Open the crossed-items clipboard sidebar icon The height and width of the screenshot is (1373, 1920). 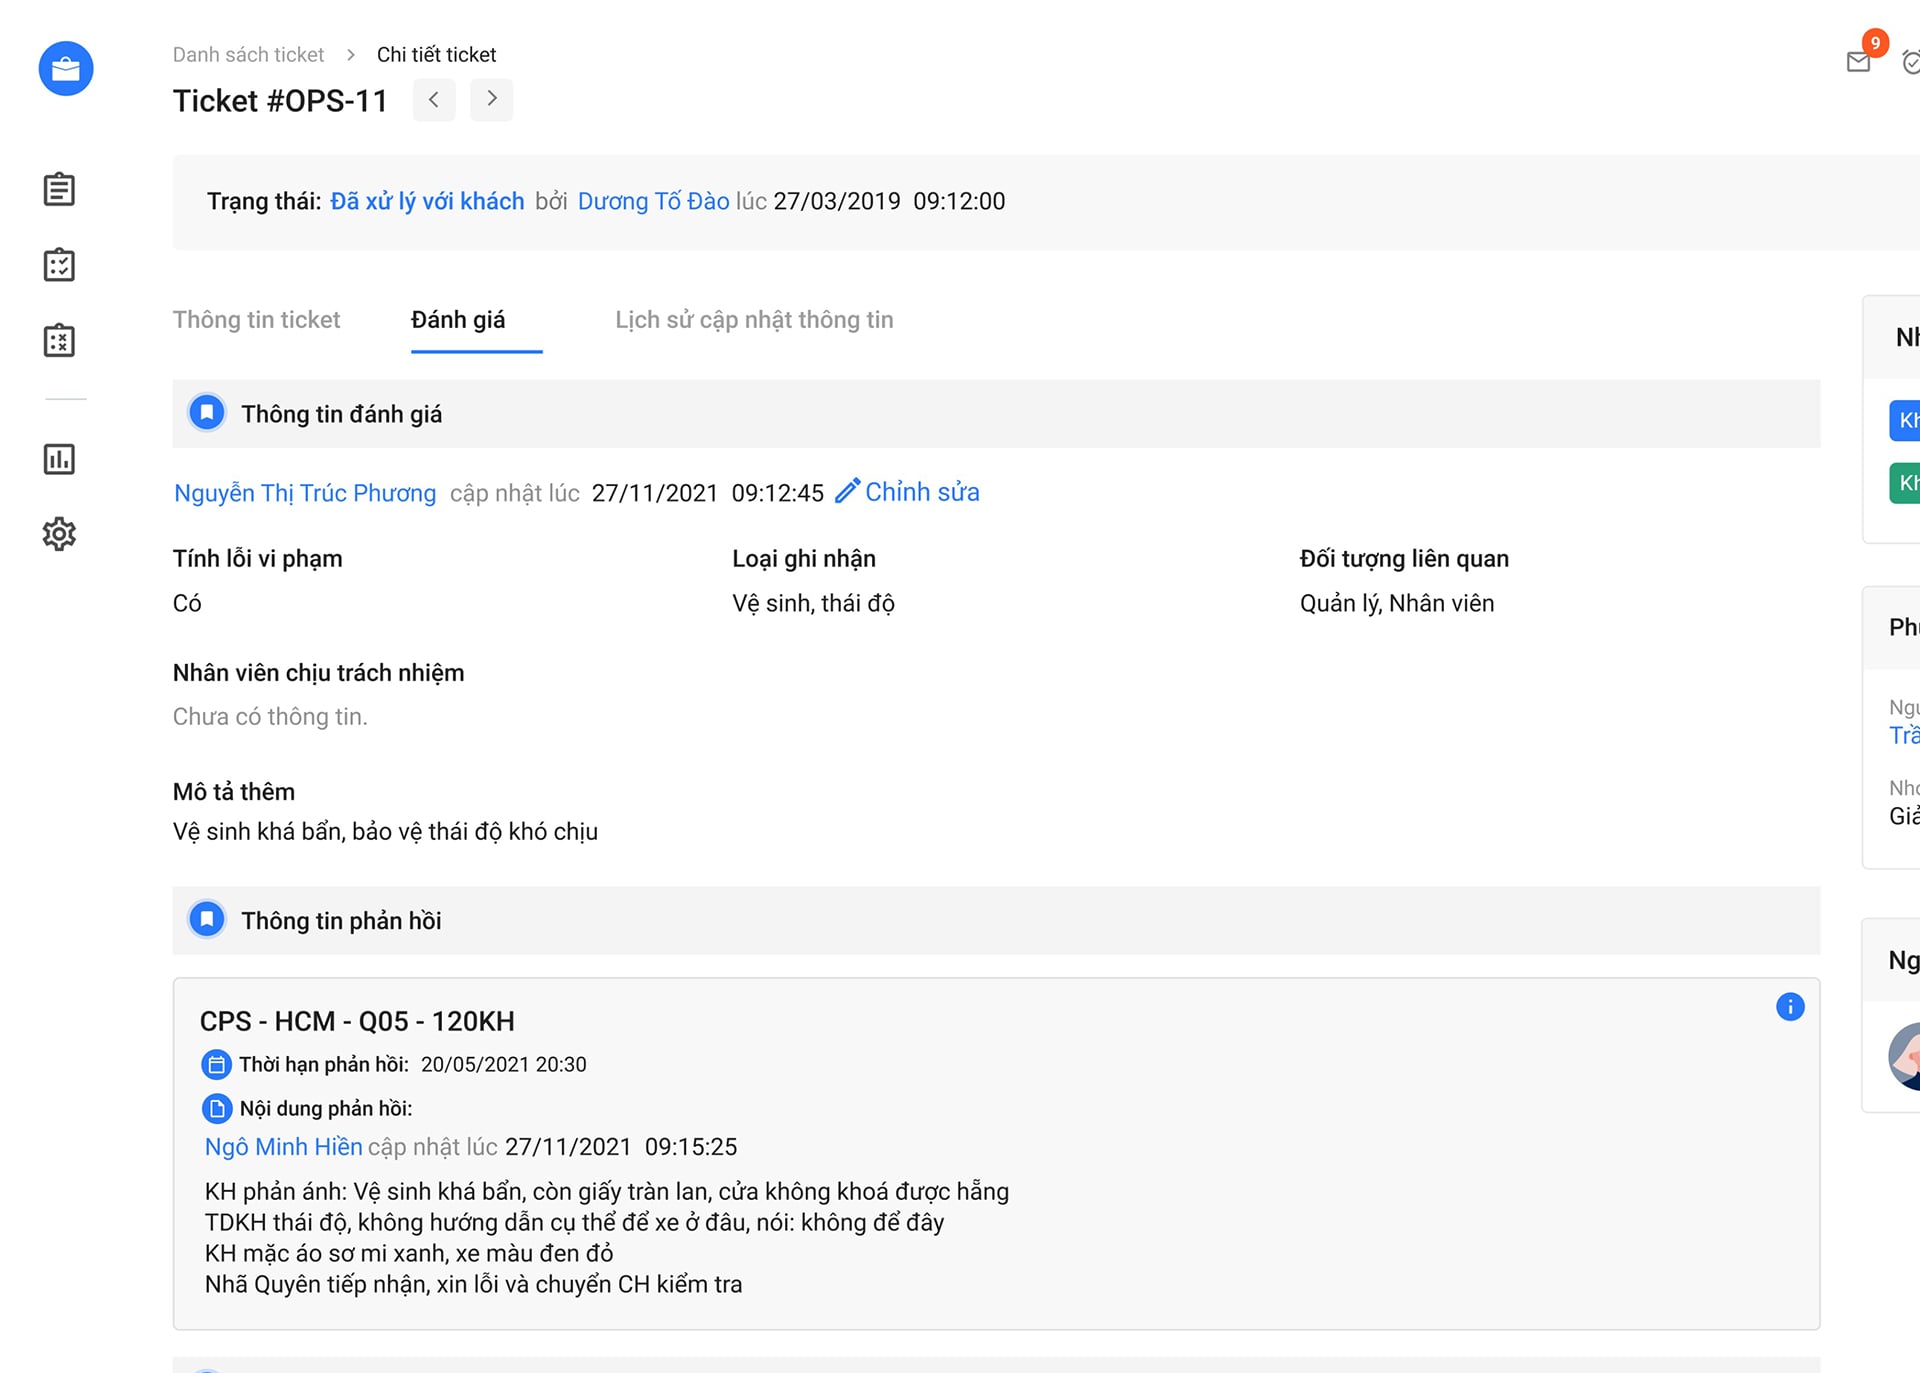click(59, 340)
